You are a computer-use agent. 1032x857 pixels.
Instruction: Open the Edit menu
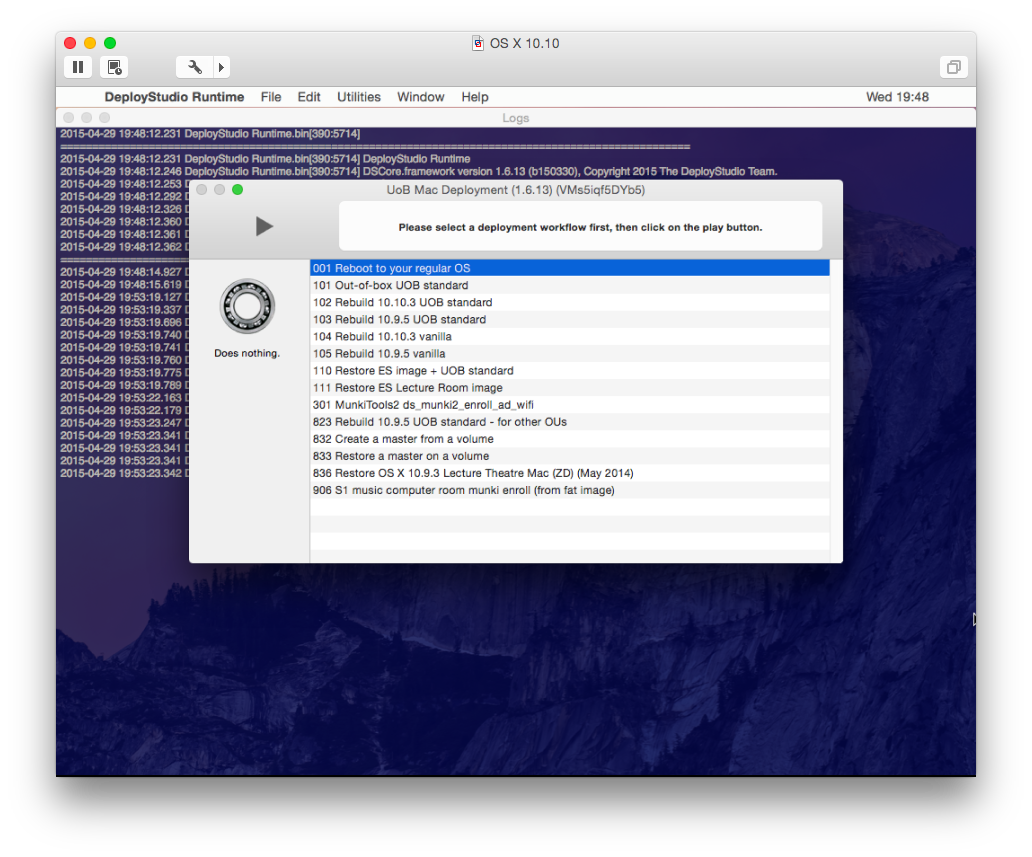tap(309, 97)
